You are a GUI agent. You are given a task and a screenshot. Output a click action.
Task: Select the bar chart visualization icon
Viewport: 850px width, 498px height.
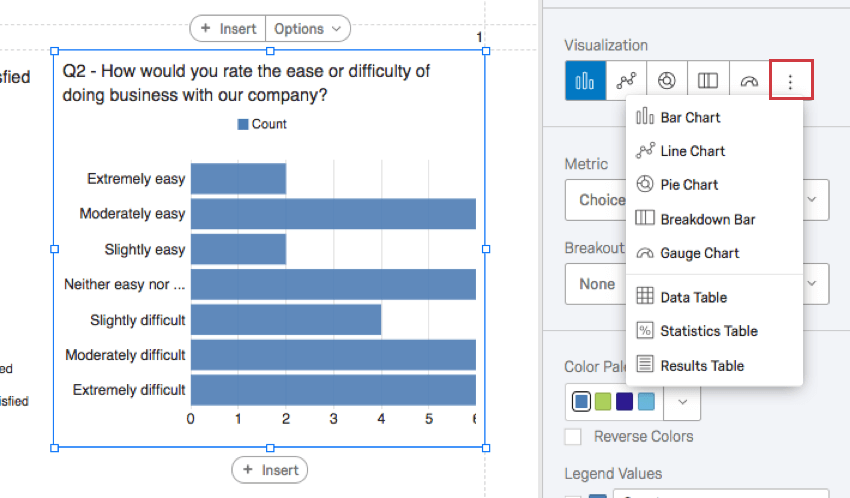coord(585,81)
